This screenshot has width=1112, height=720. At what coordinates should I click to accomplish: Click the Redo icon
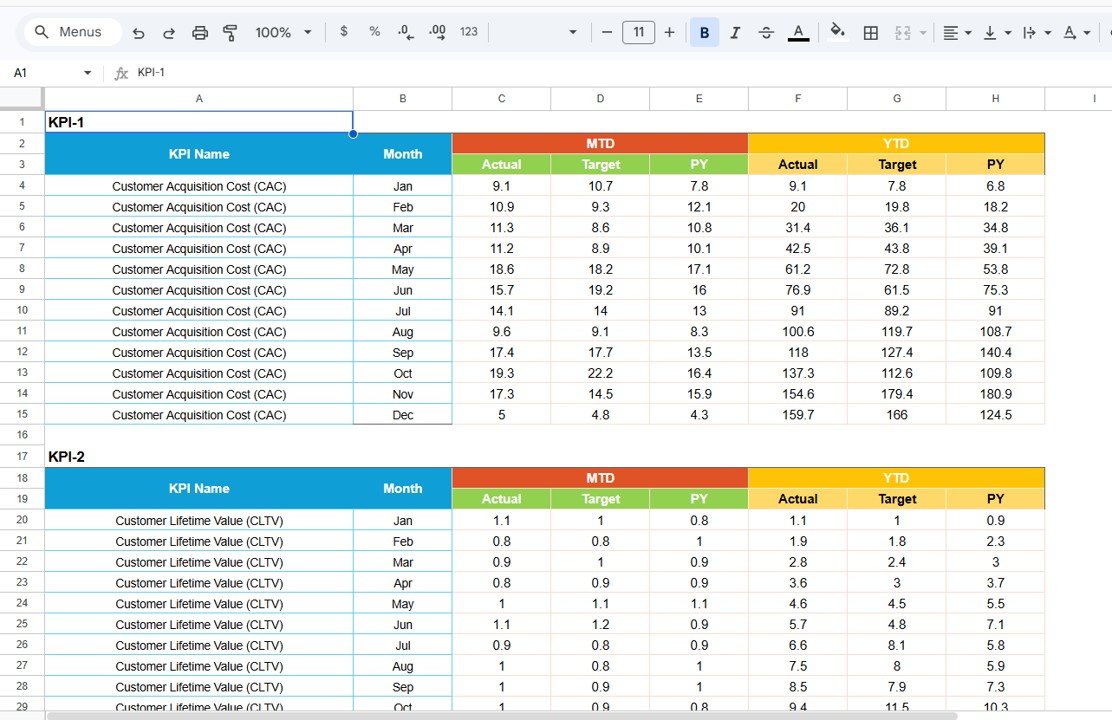(x=168, y=31)
